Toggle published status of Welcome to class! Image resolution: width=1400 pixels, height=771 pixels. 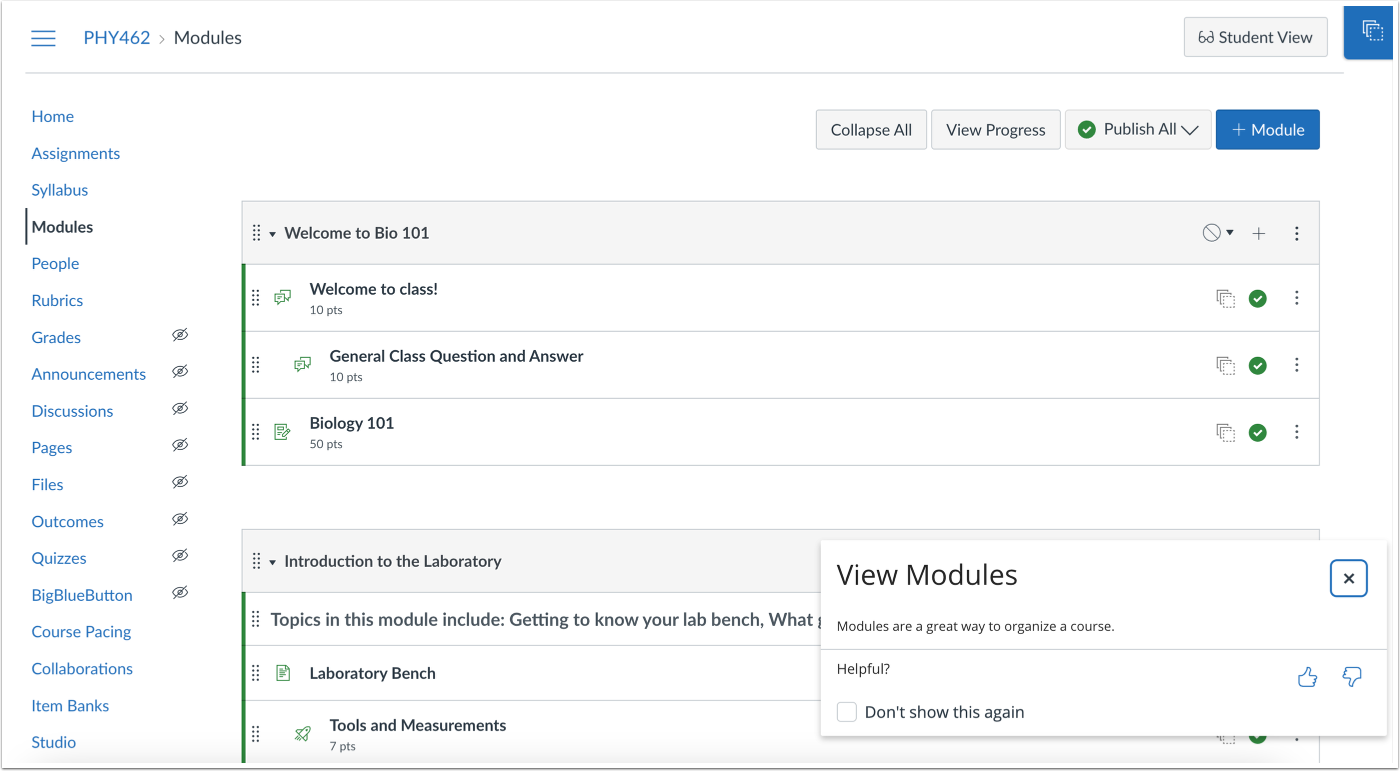point(1258,298)
